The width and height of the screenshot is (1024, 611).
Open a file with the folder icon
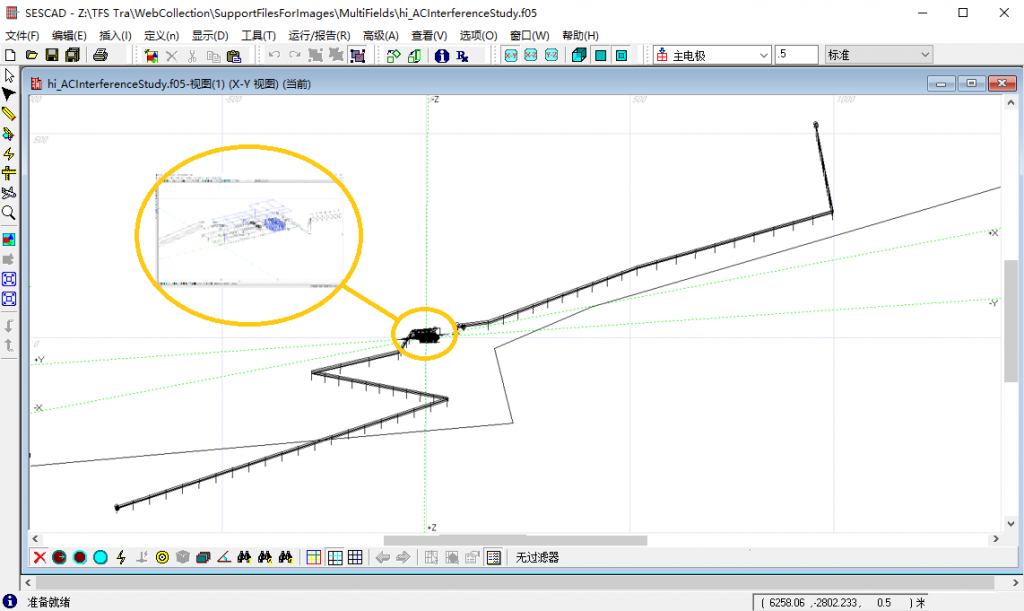31,56
